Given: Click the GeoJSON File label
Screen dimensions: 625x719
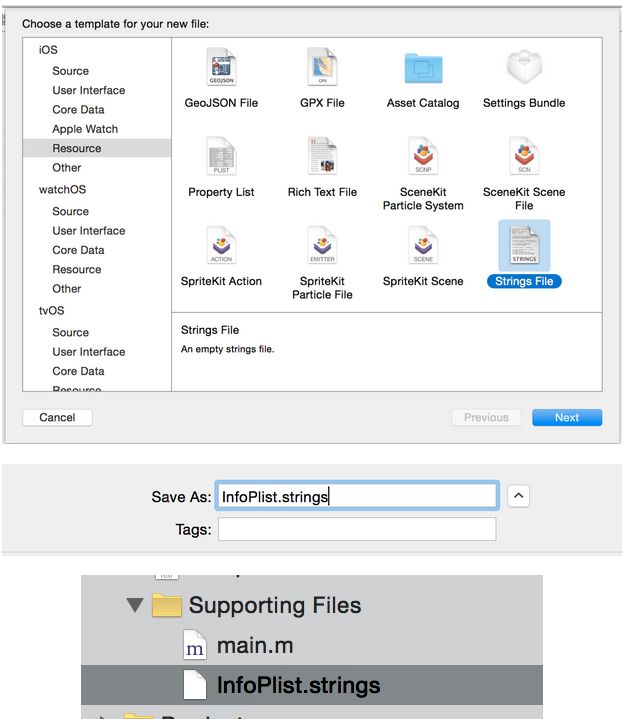Looking at the screenshot, I should click(x=221, y=103).
